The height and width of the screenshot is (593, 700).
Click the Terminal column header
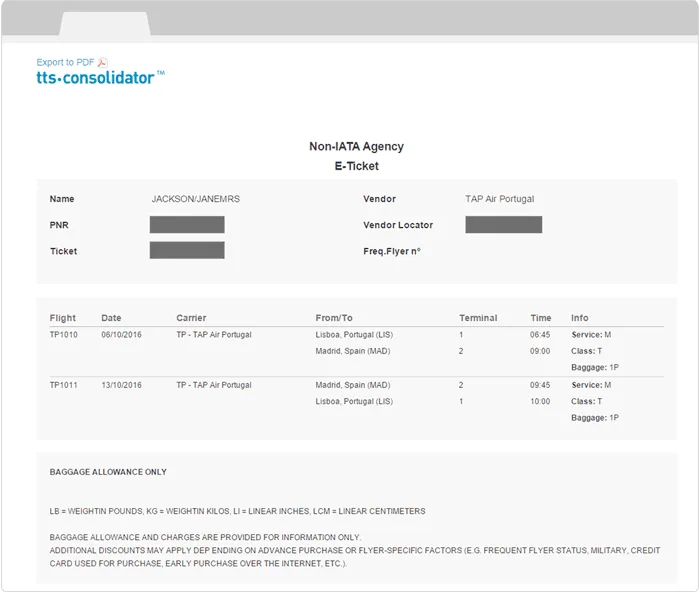tap(478, 318)
